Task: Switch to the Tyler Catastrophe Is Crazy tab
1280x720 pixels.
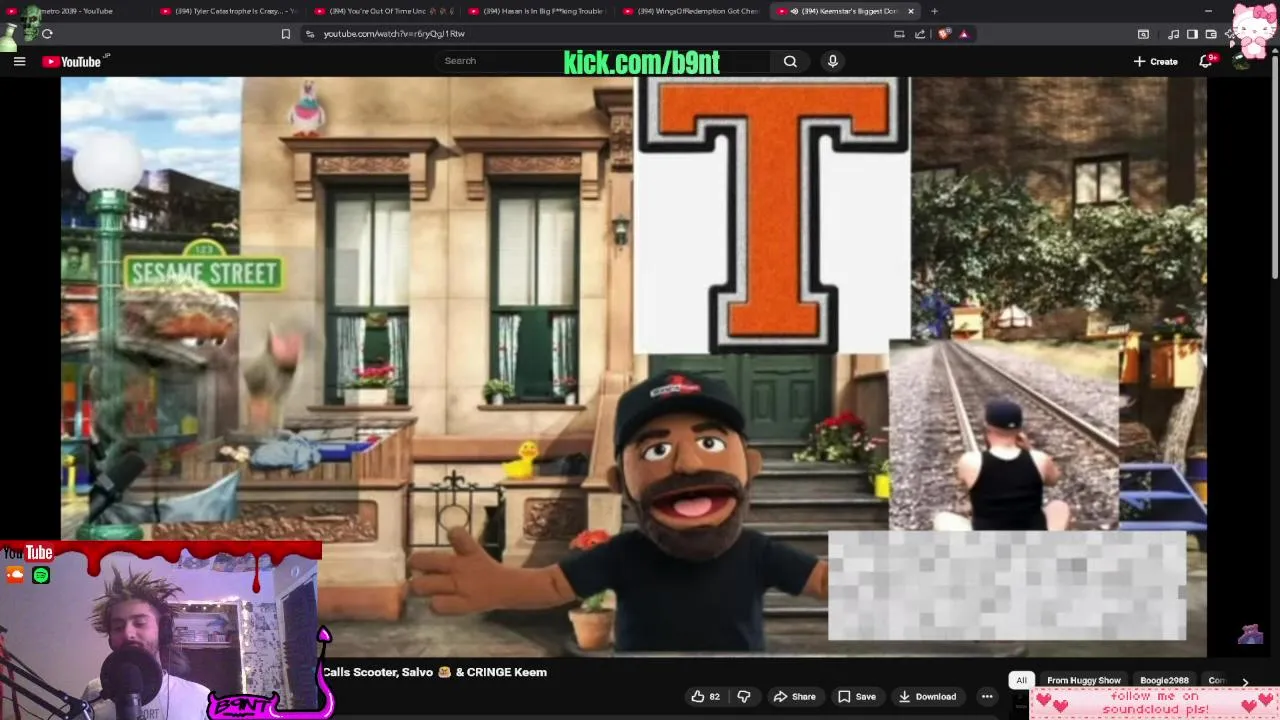Action: [x=230, y=11]
